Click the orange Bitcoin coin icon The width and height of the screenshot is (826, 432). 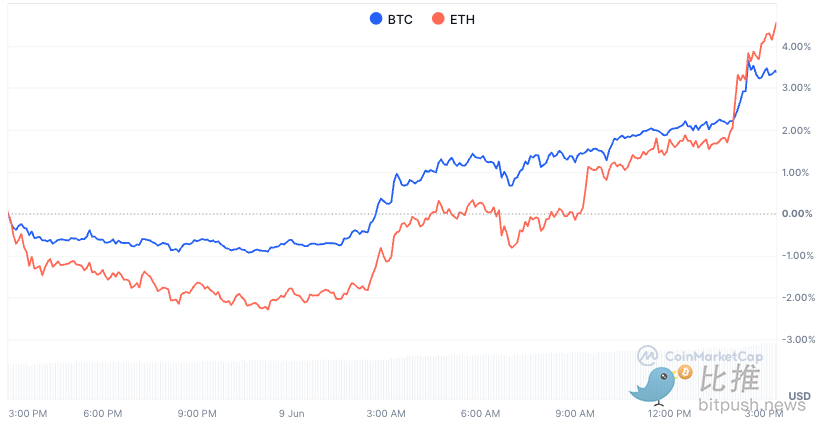[x=685, y=373]
